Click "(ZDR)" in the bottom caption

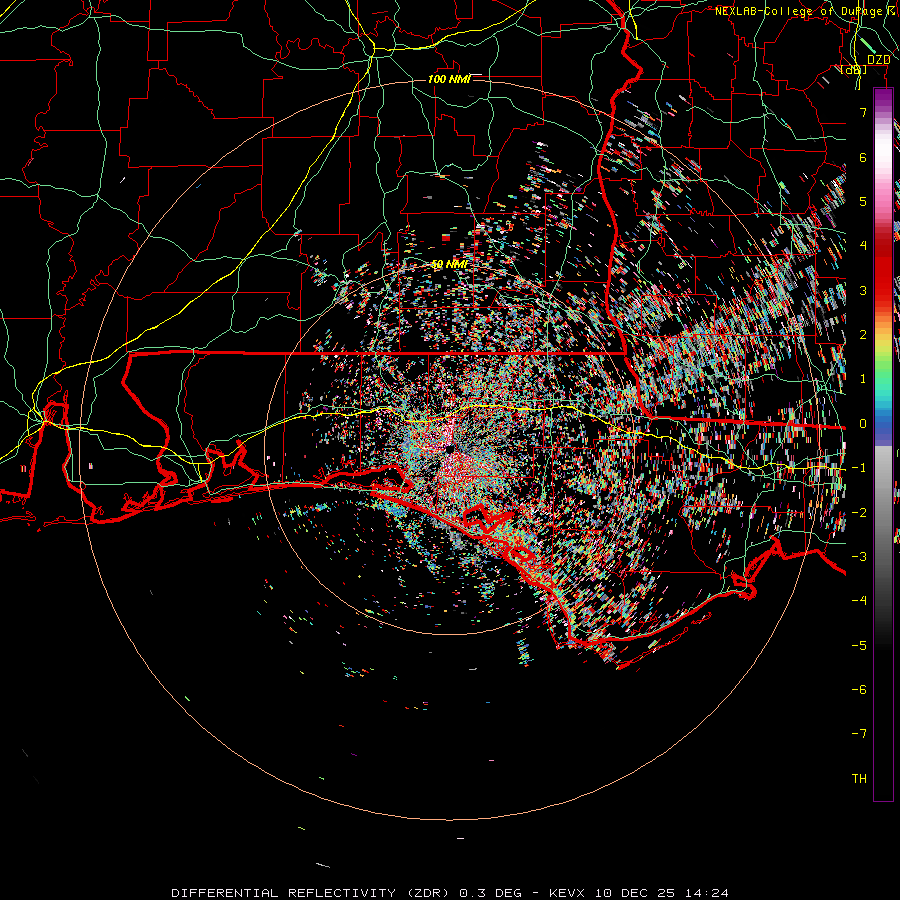click(428, 893)
